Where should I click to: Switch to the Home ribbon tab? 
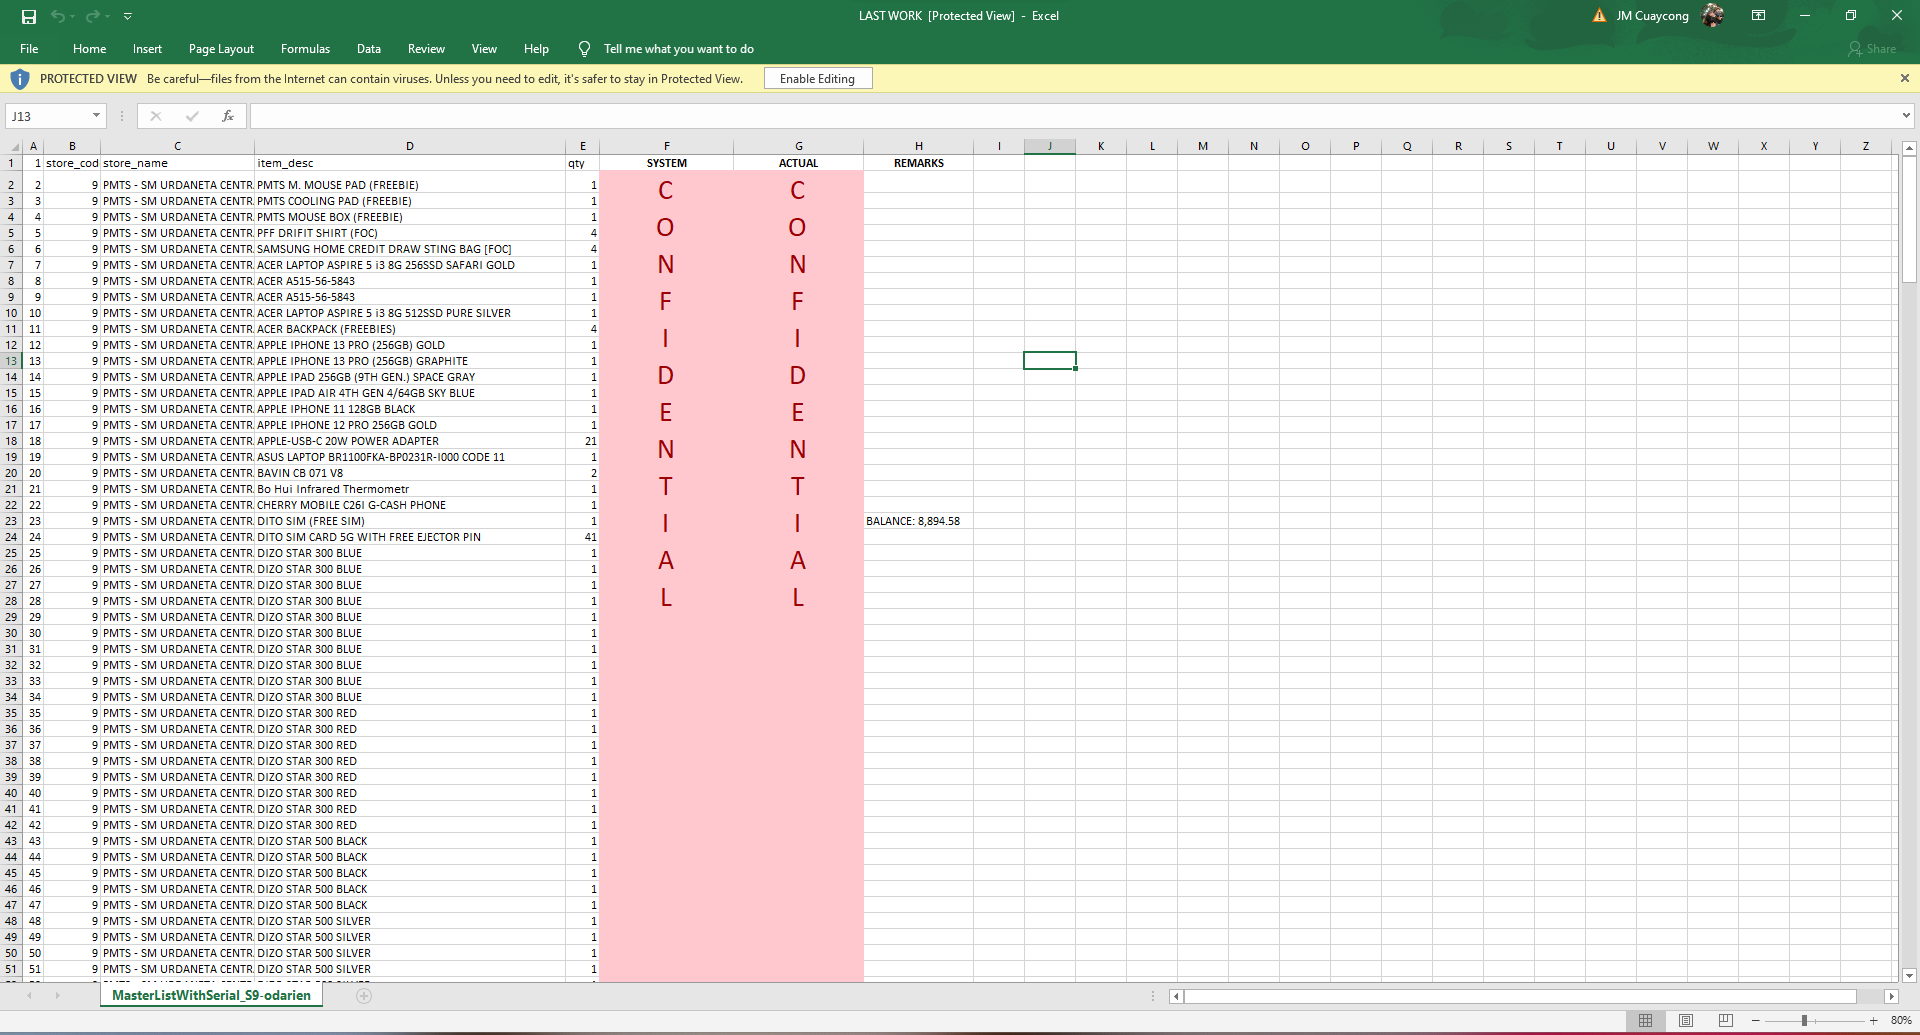click(89, 49)
